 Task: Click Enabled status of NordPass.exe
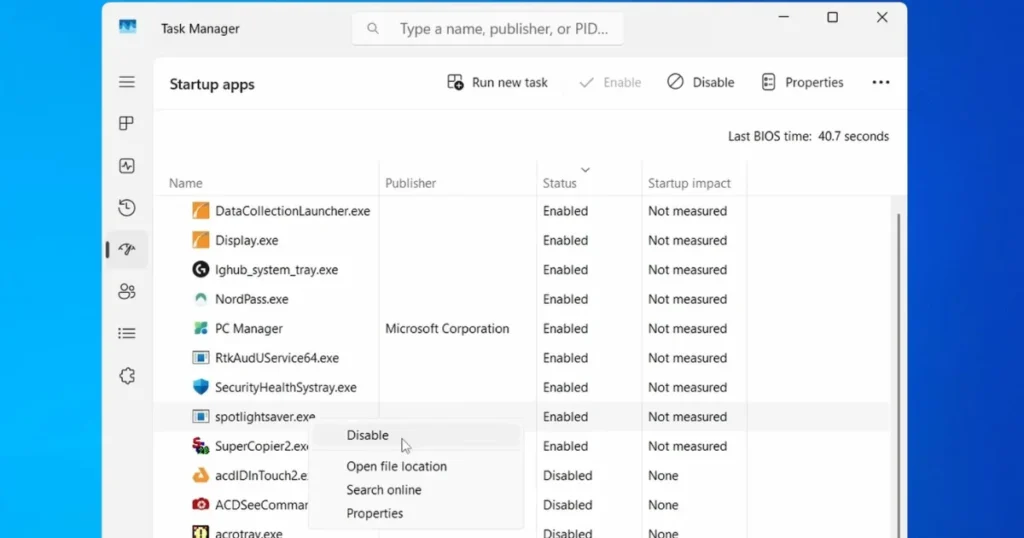click(x=565, y=299)
